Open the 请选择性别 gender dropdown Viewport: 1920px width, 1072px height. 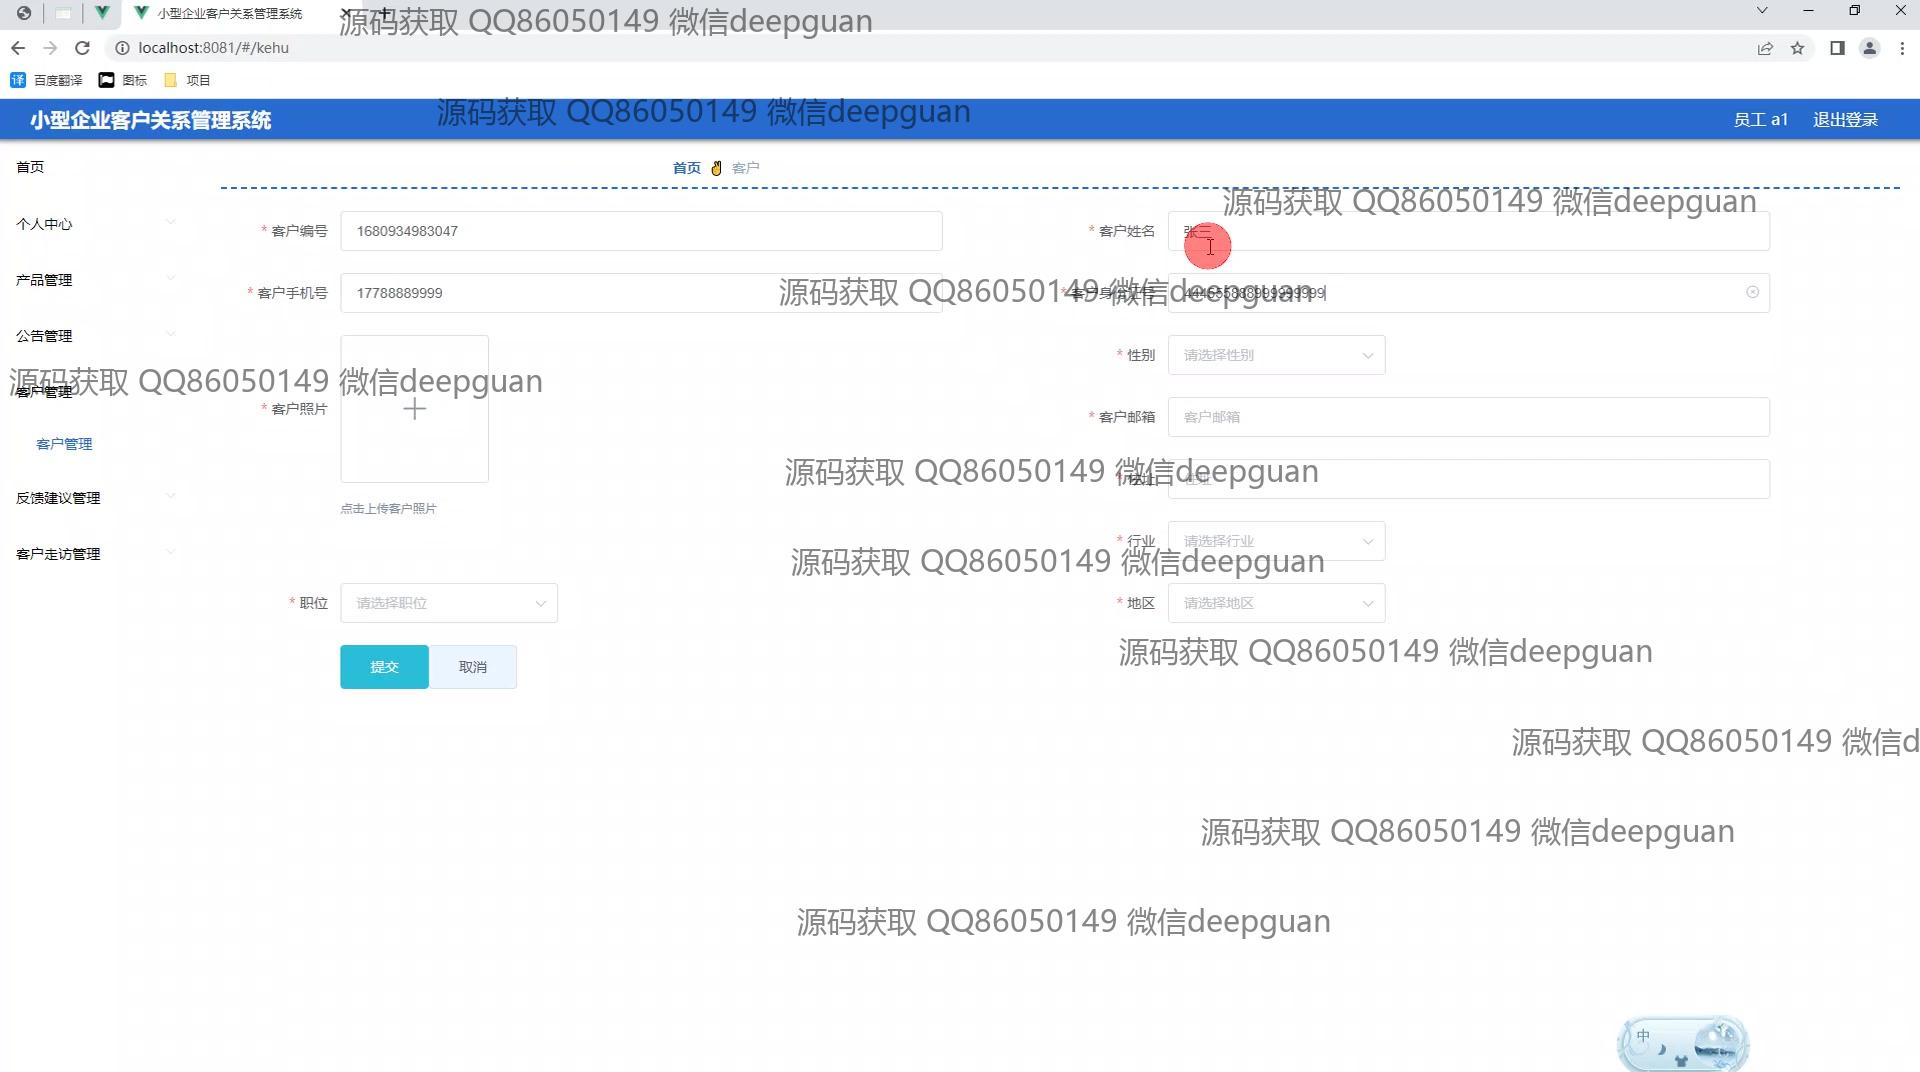1276,355
